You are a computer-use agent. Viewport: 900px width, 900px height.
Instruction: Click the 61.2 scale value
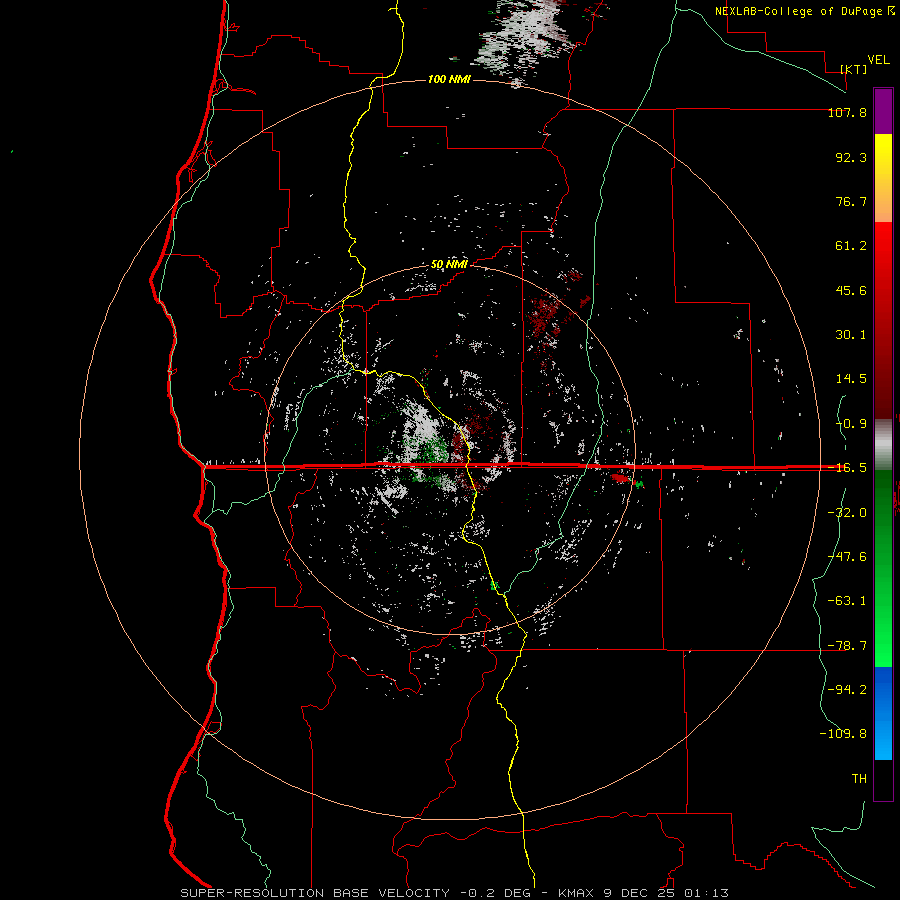[851, 246]
